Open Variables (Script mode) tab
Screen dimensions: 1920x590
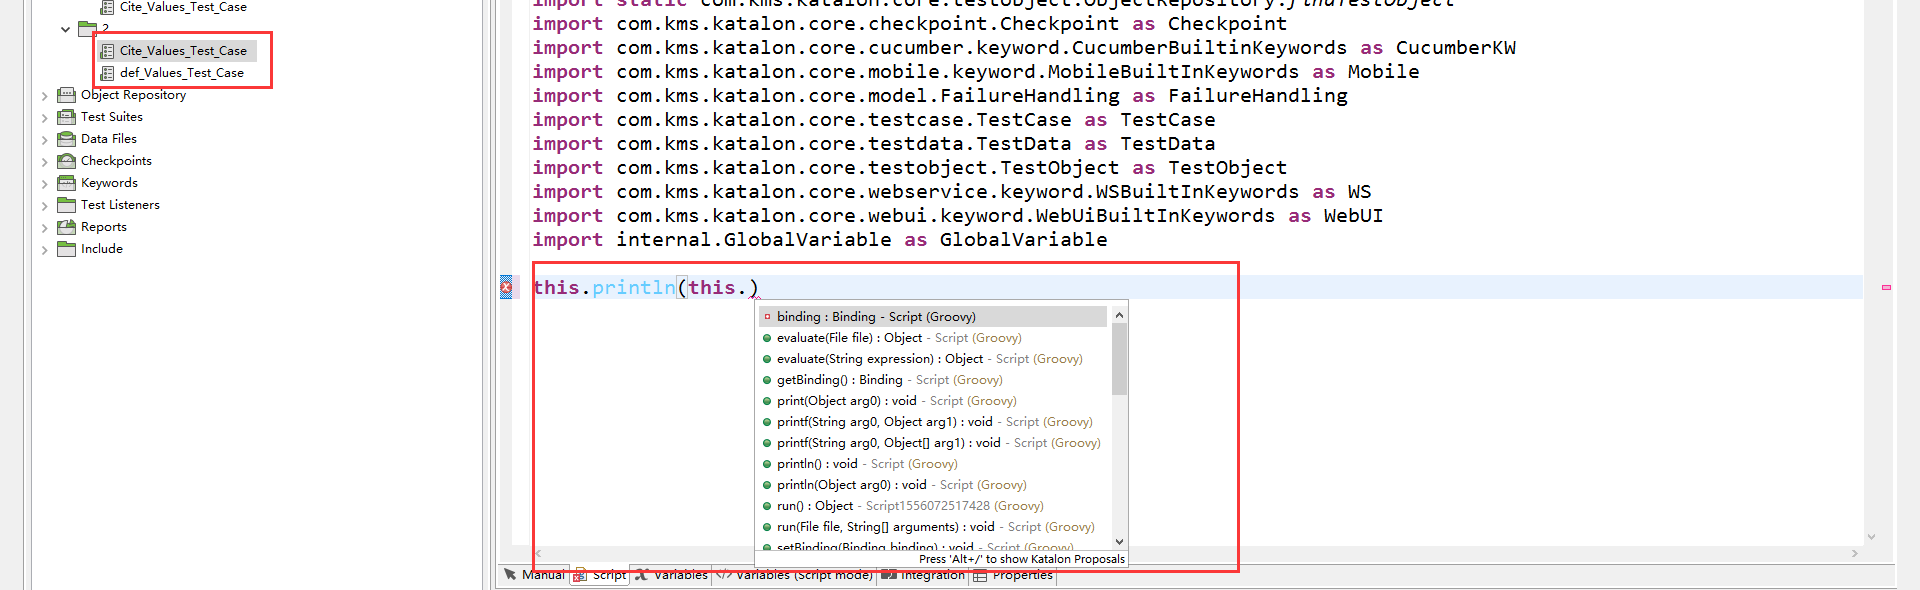[x=795, y=575]
